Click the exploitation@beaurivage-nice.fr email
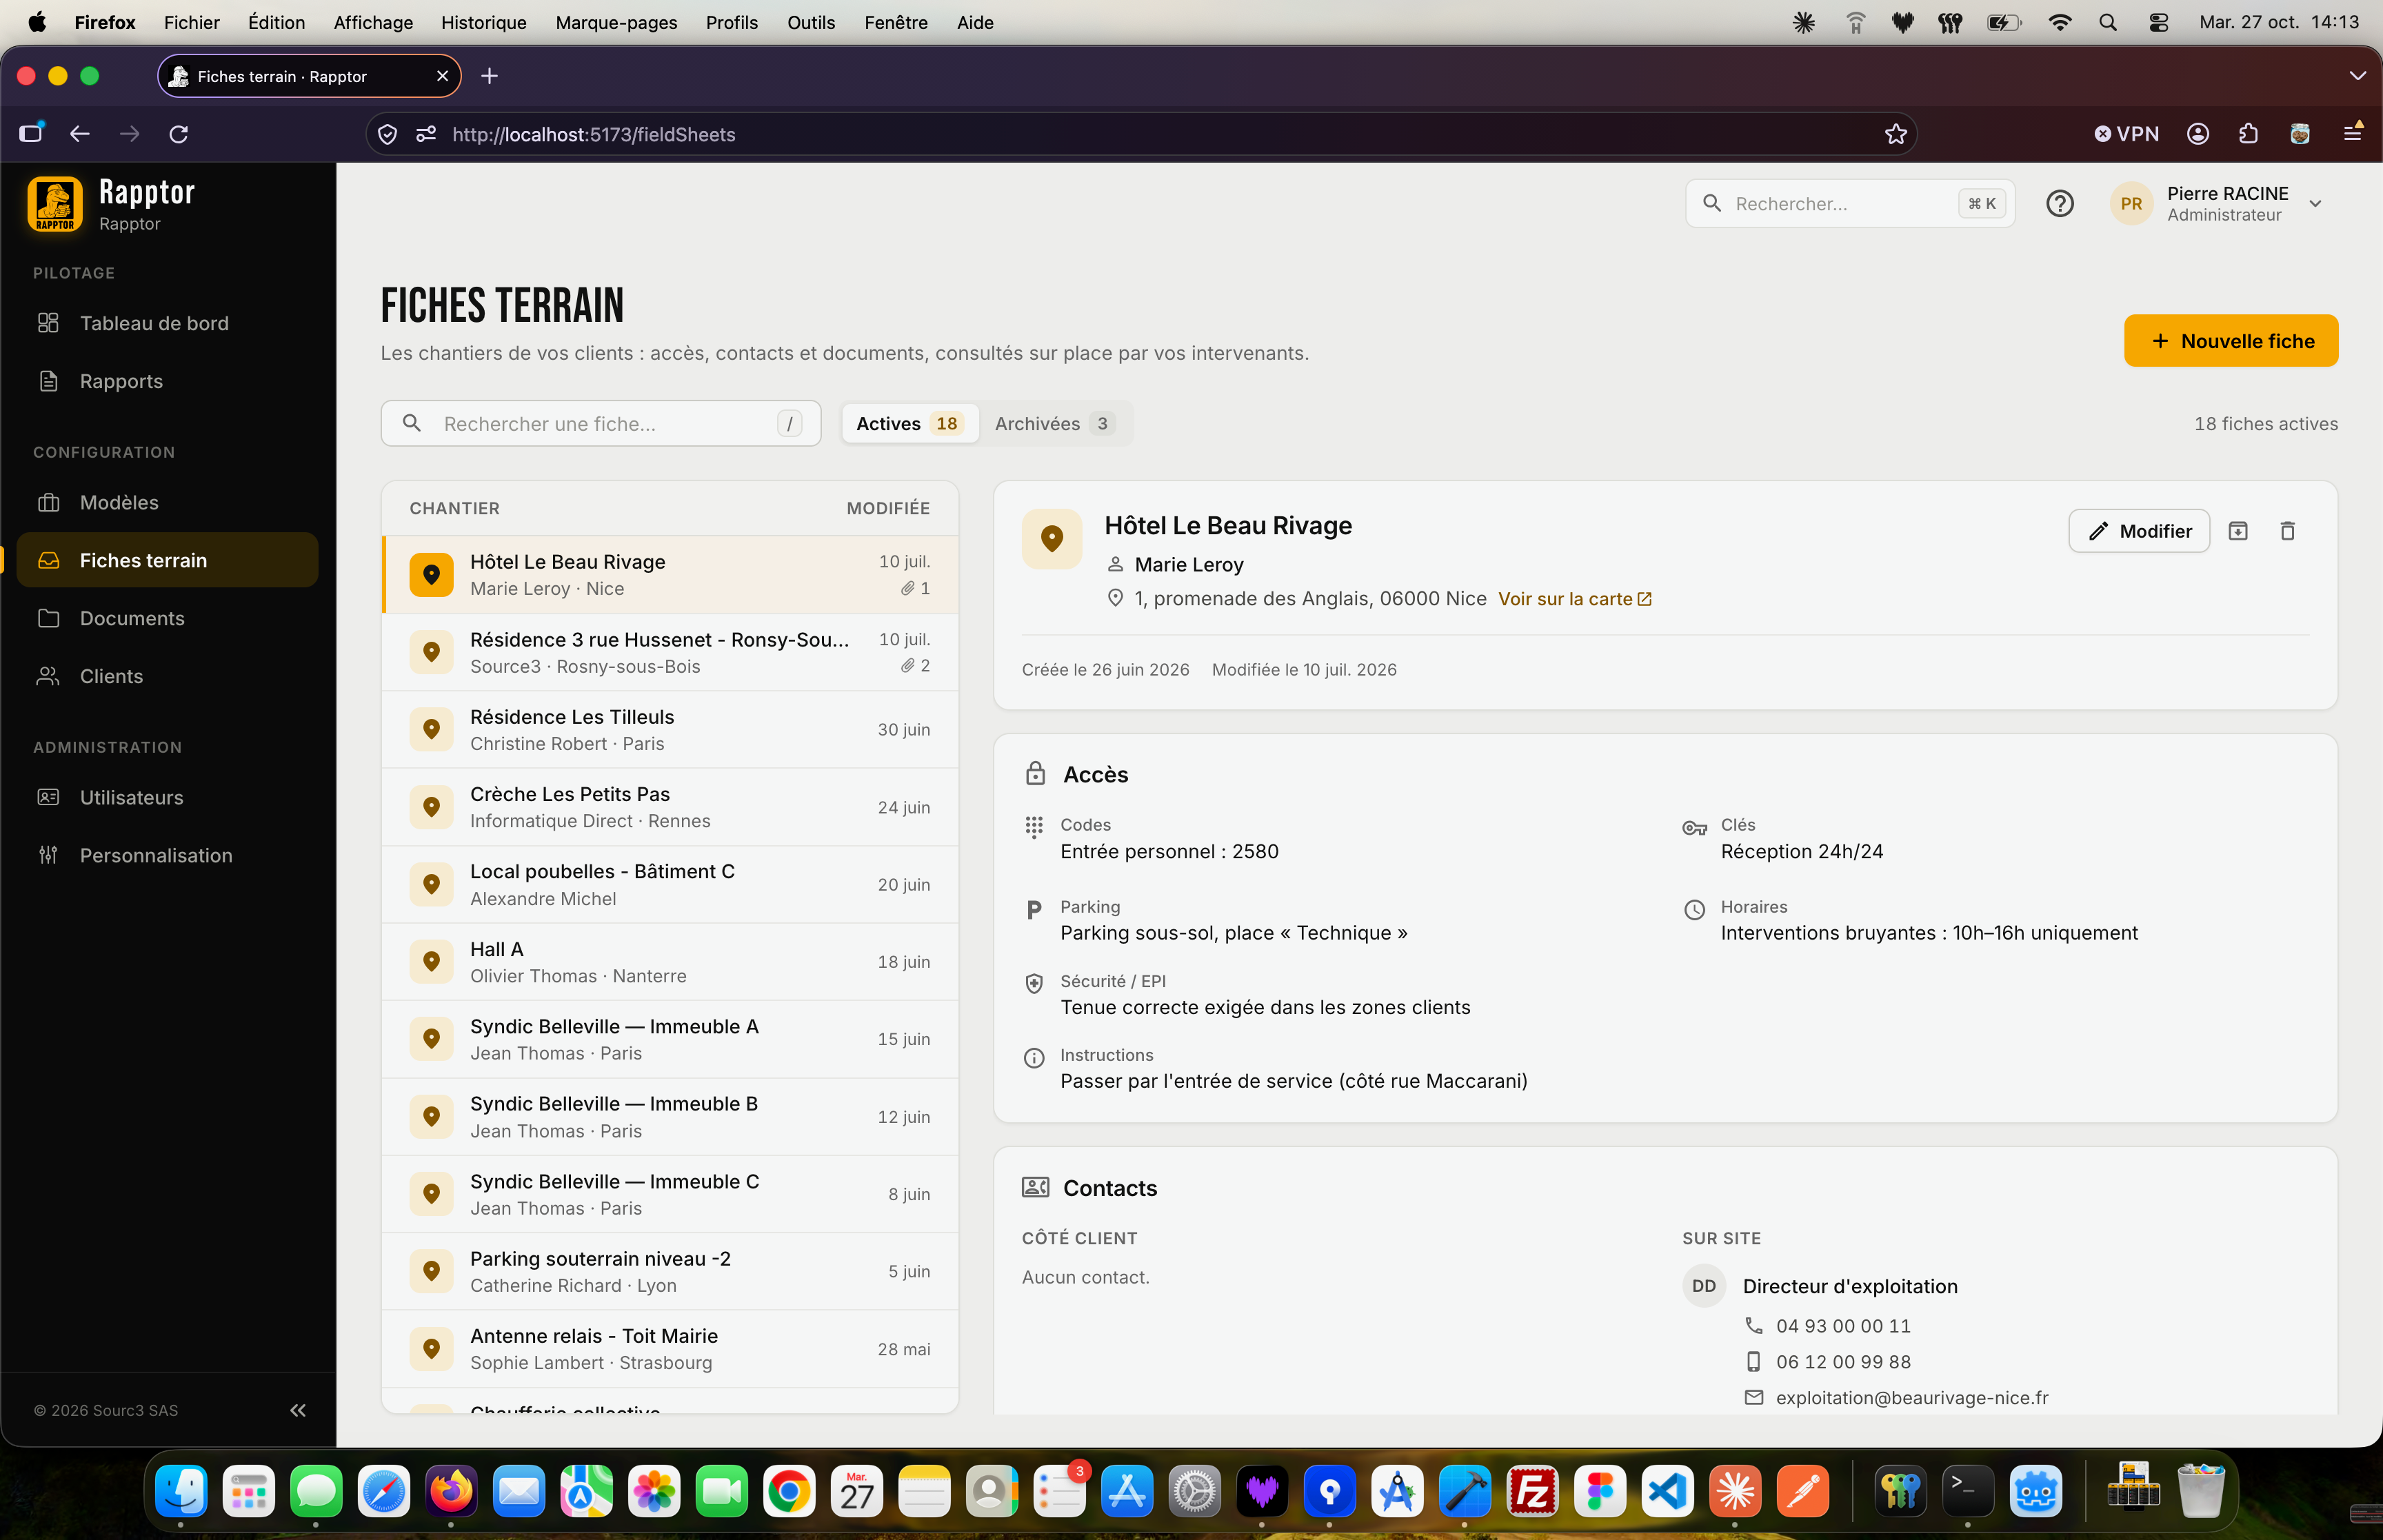This screenshot has width=2383, height=1540. pos(1911,1398)
